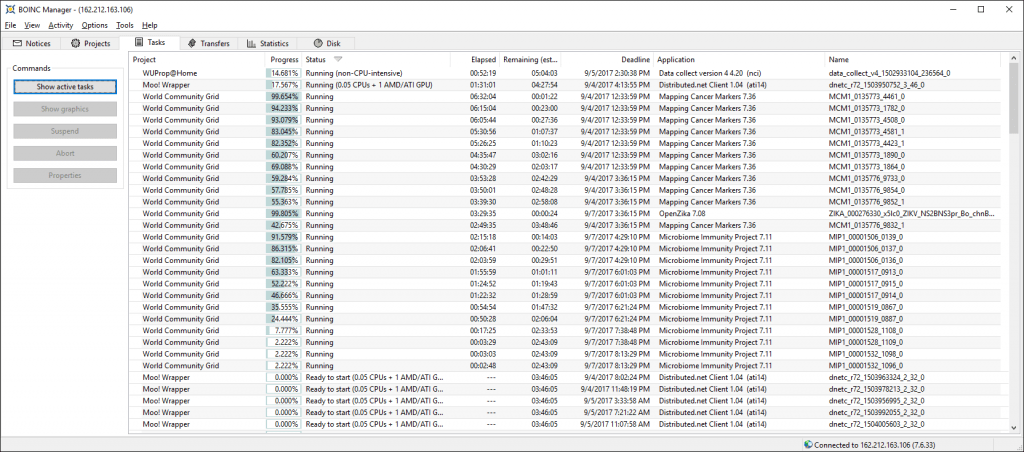The height and width of the screenshot is (452, 1024).
Task: Select task dnetc_r72_1503963324_2_32_0
Action: pos(564,378)
